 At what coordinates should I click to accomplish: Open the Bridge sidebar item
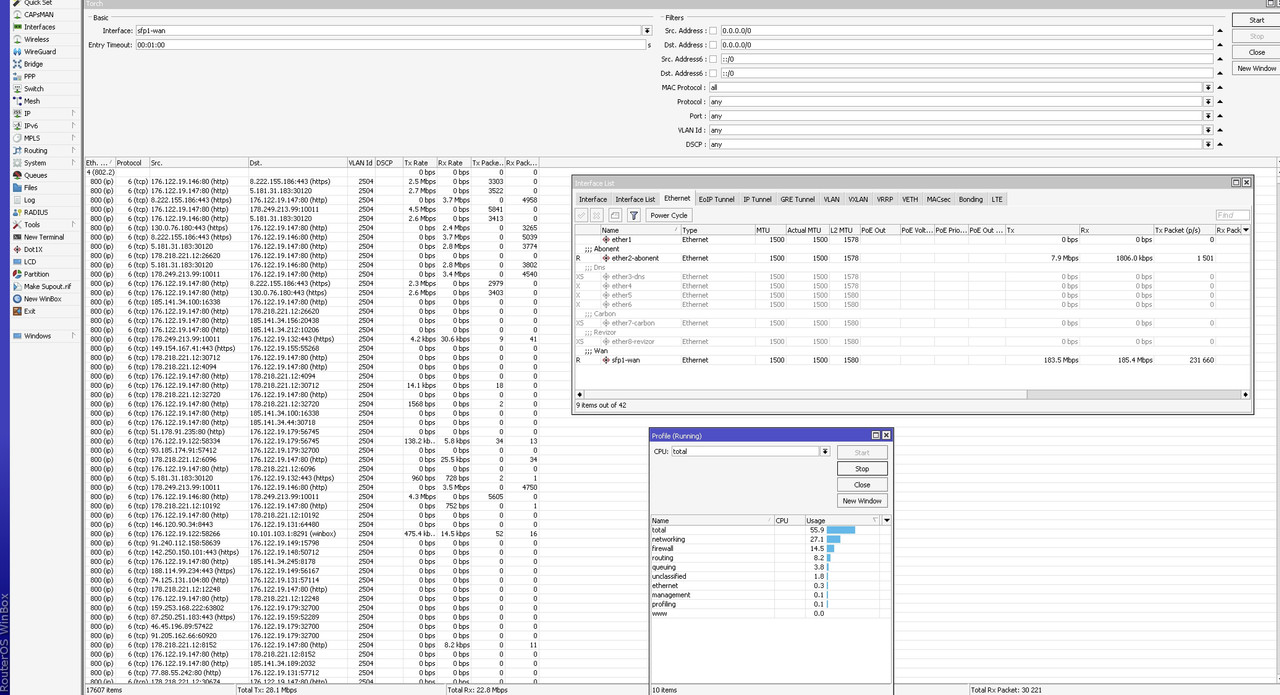click(x=33, y=64)
